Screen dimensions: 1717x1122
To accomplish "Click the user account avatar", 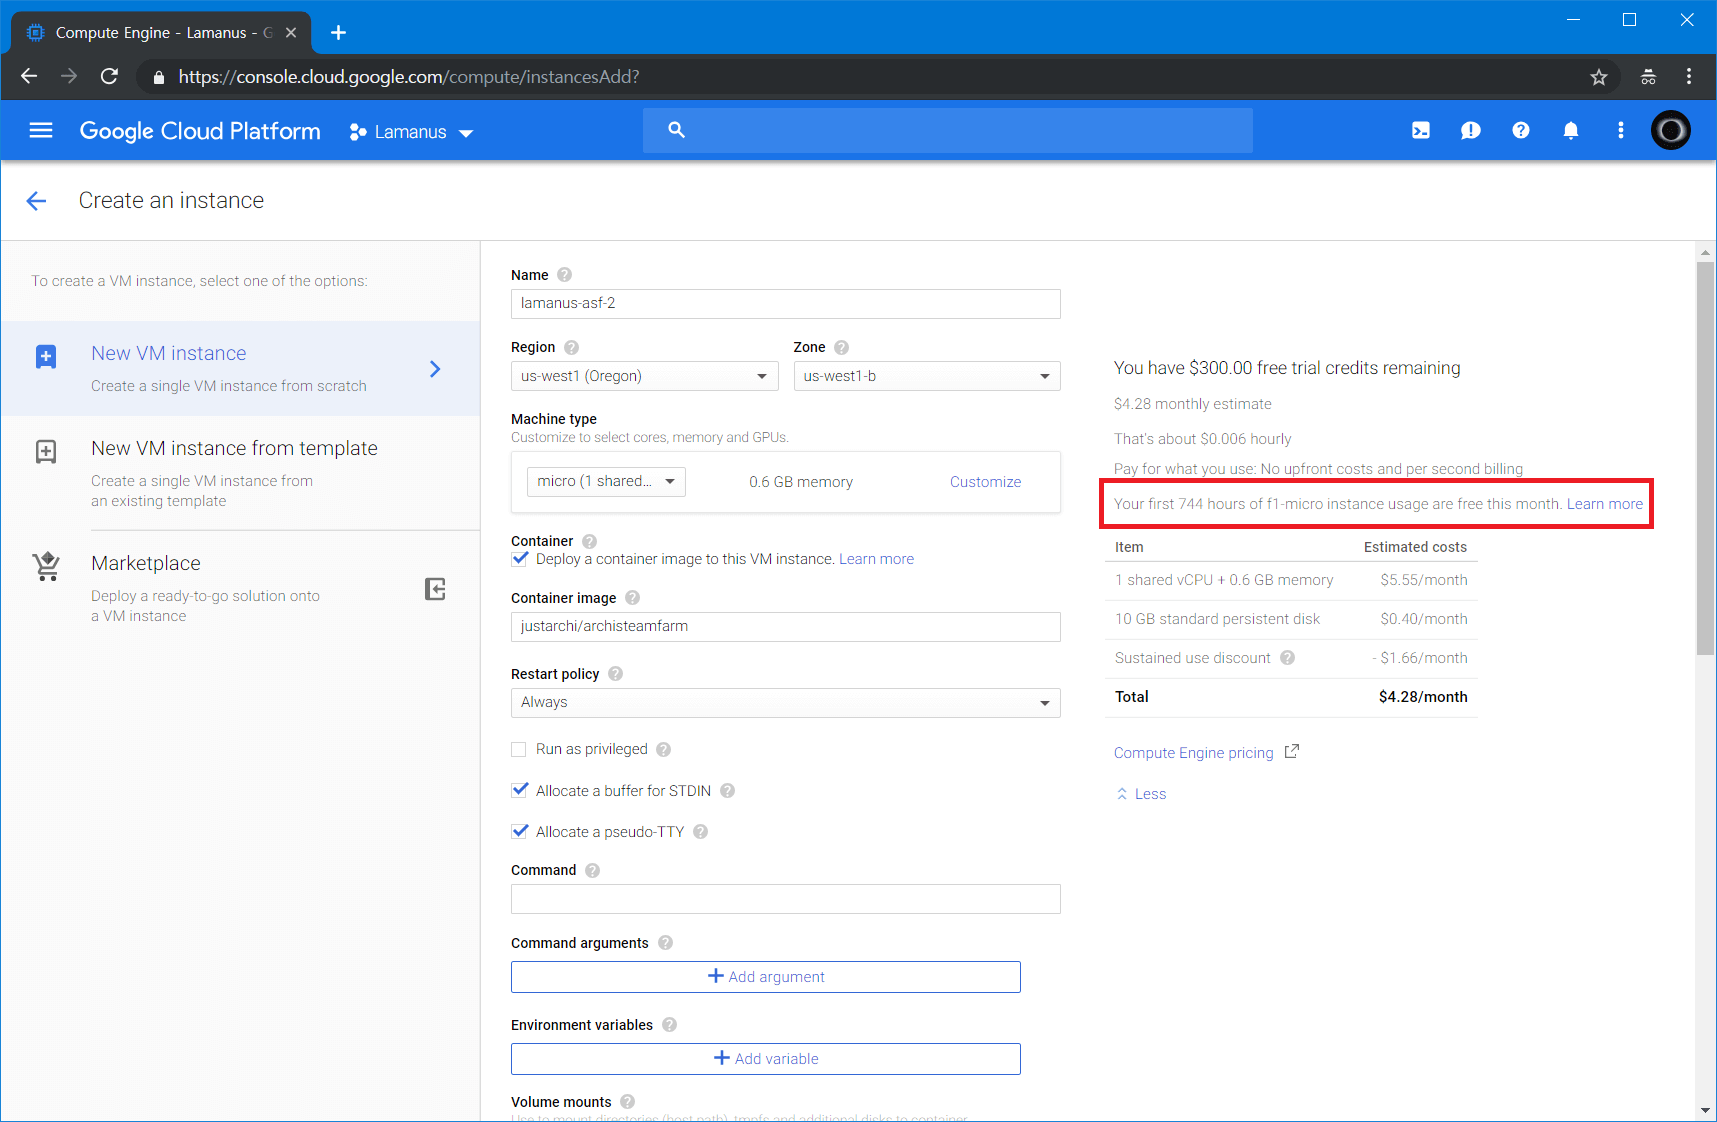I will (x=1670, y=131).
